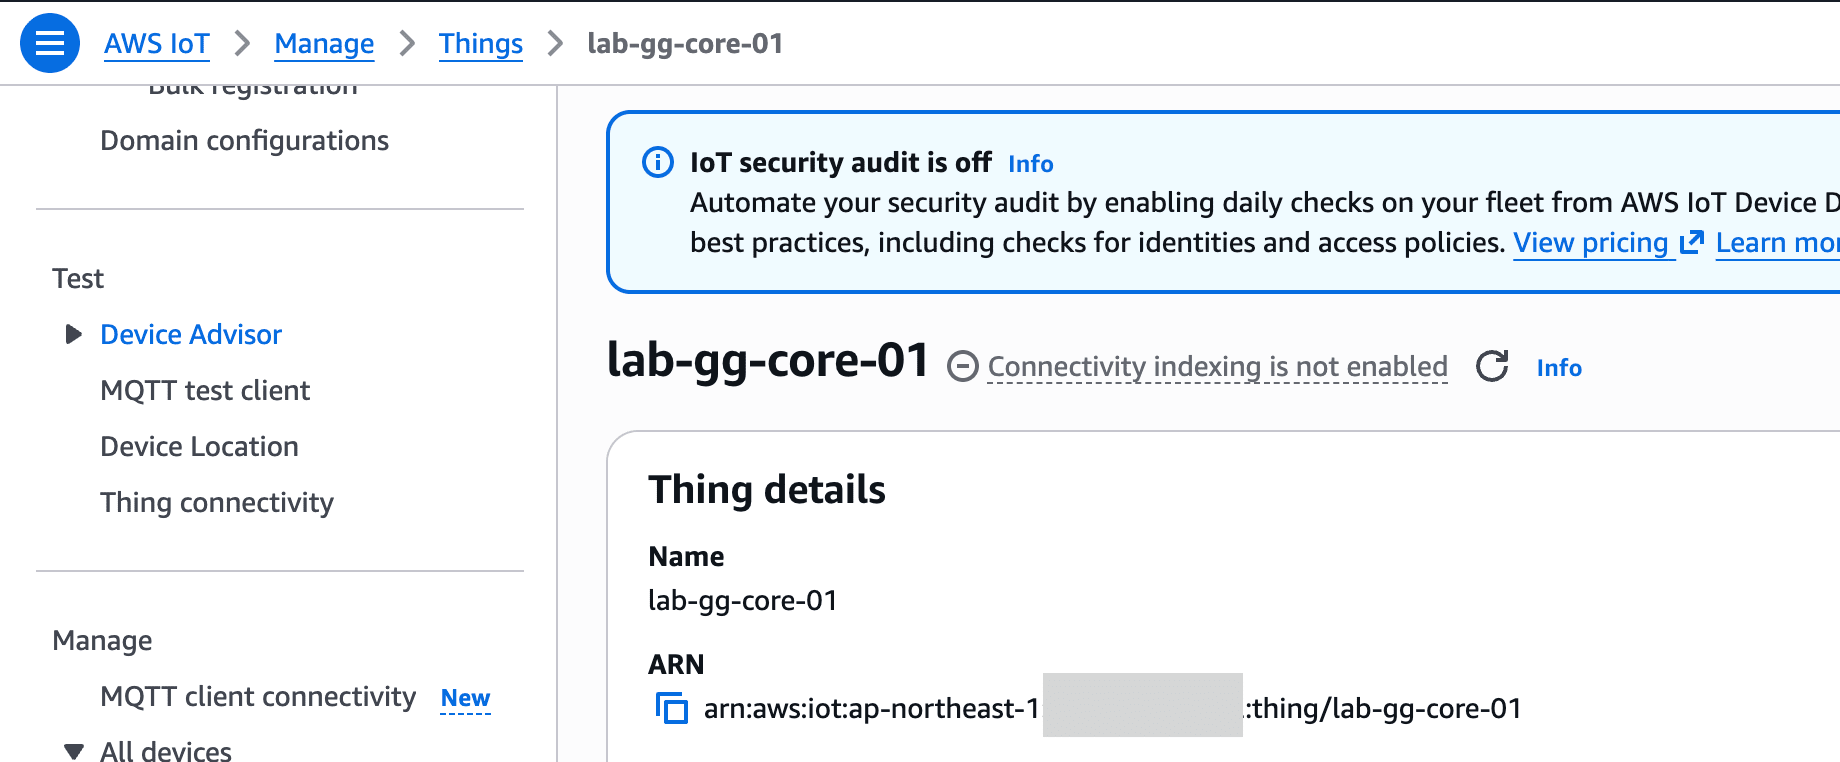Viewport: 1840px width, 762px height.
Task: Click the Test section header
Action: [x=78, y=278]
